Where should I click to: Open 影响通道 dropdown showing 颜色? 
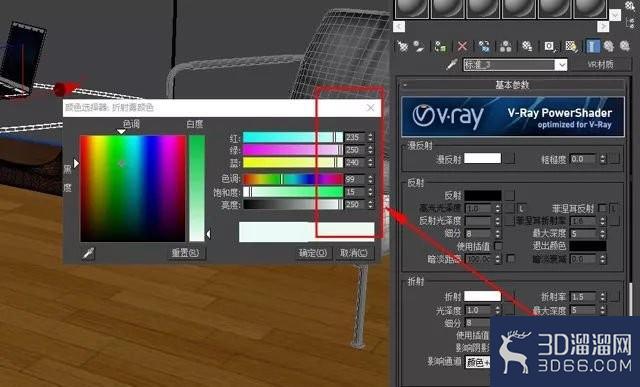[477, 362]
